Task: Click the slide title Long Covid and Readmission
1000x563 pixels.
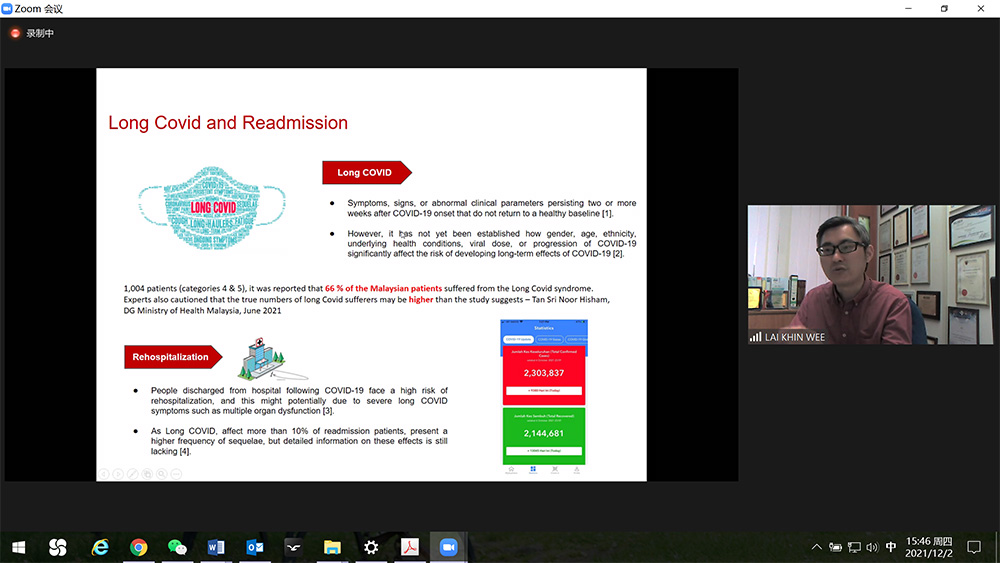Action: [x=228, y=122]
